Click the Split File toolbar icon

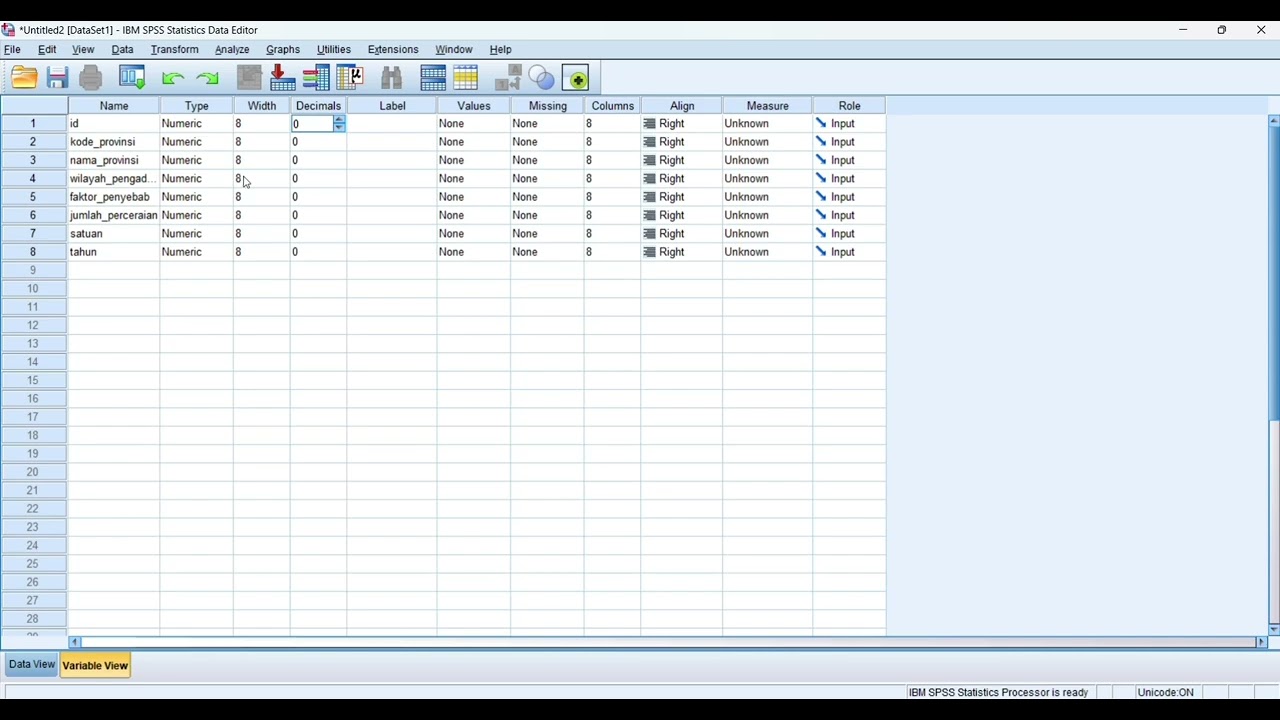pyautogui.click(x=433, y=78)
